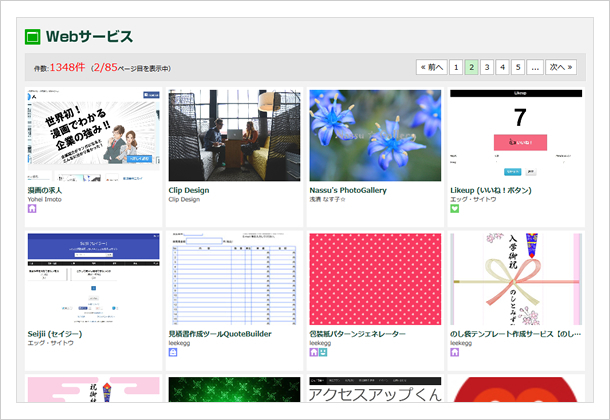The image size is (610, 420).
Task: Open page 1 in pagination
Action: [x=456, y=67]
